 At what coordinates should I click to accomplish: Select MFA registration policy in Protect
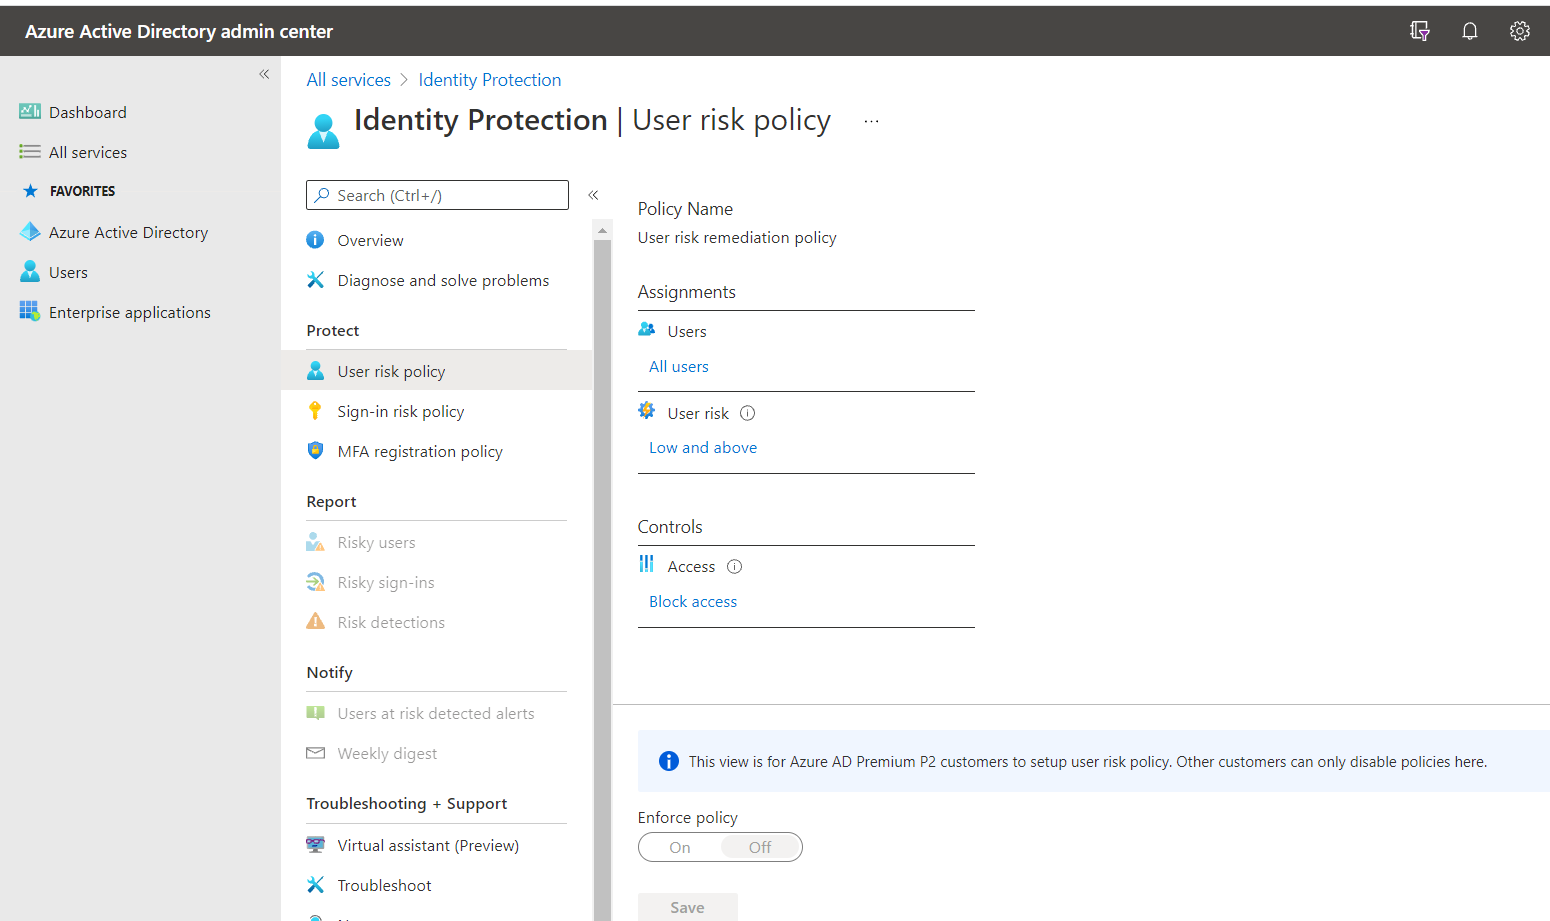click(419, 452)
